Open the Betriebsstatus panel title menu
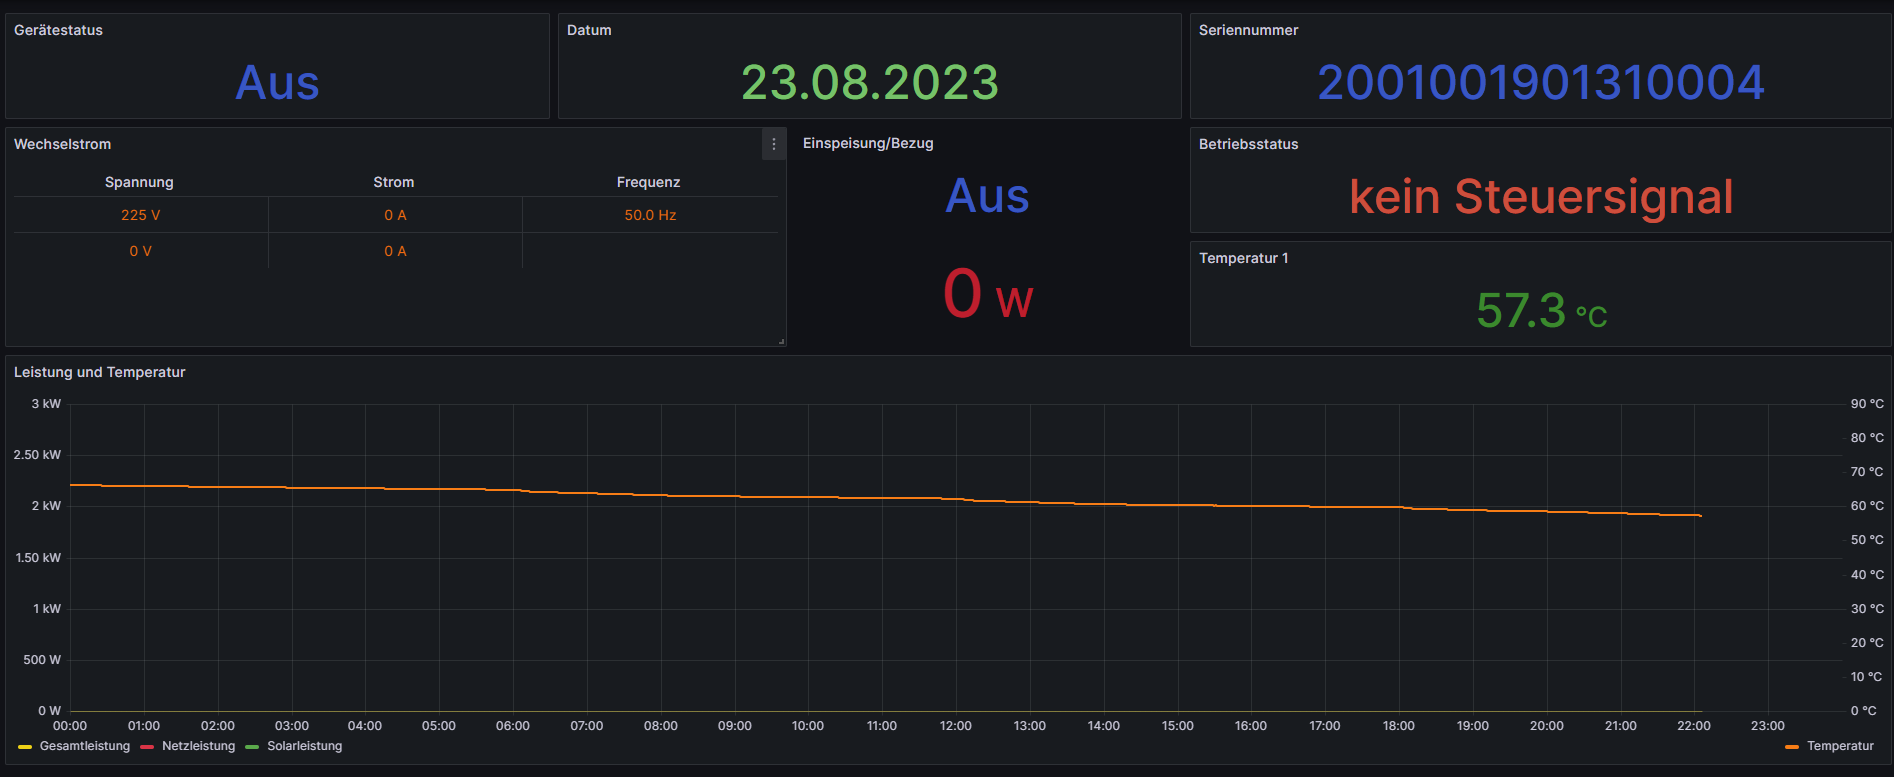 tap(1248, 144)
